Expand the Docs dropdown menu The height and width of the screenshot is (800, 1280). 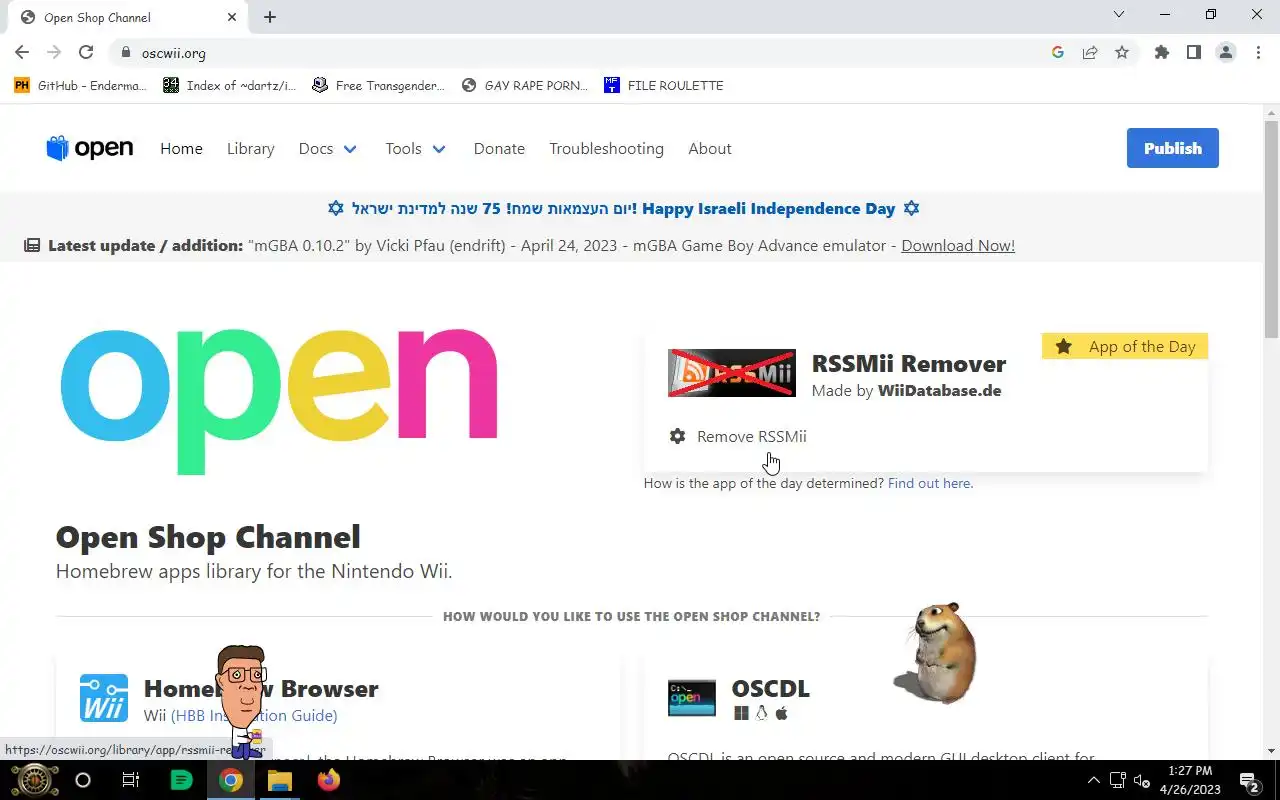pos(328,148)
